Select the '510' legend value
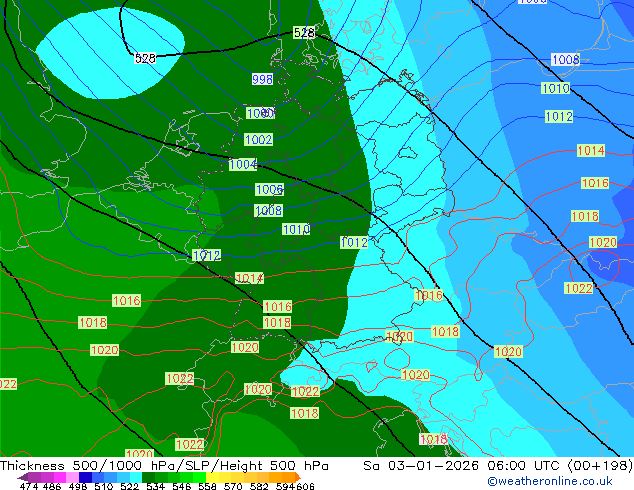 [103, 486]
